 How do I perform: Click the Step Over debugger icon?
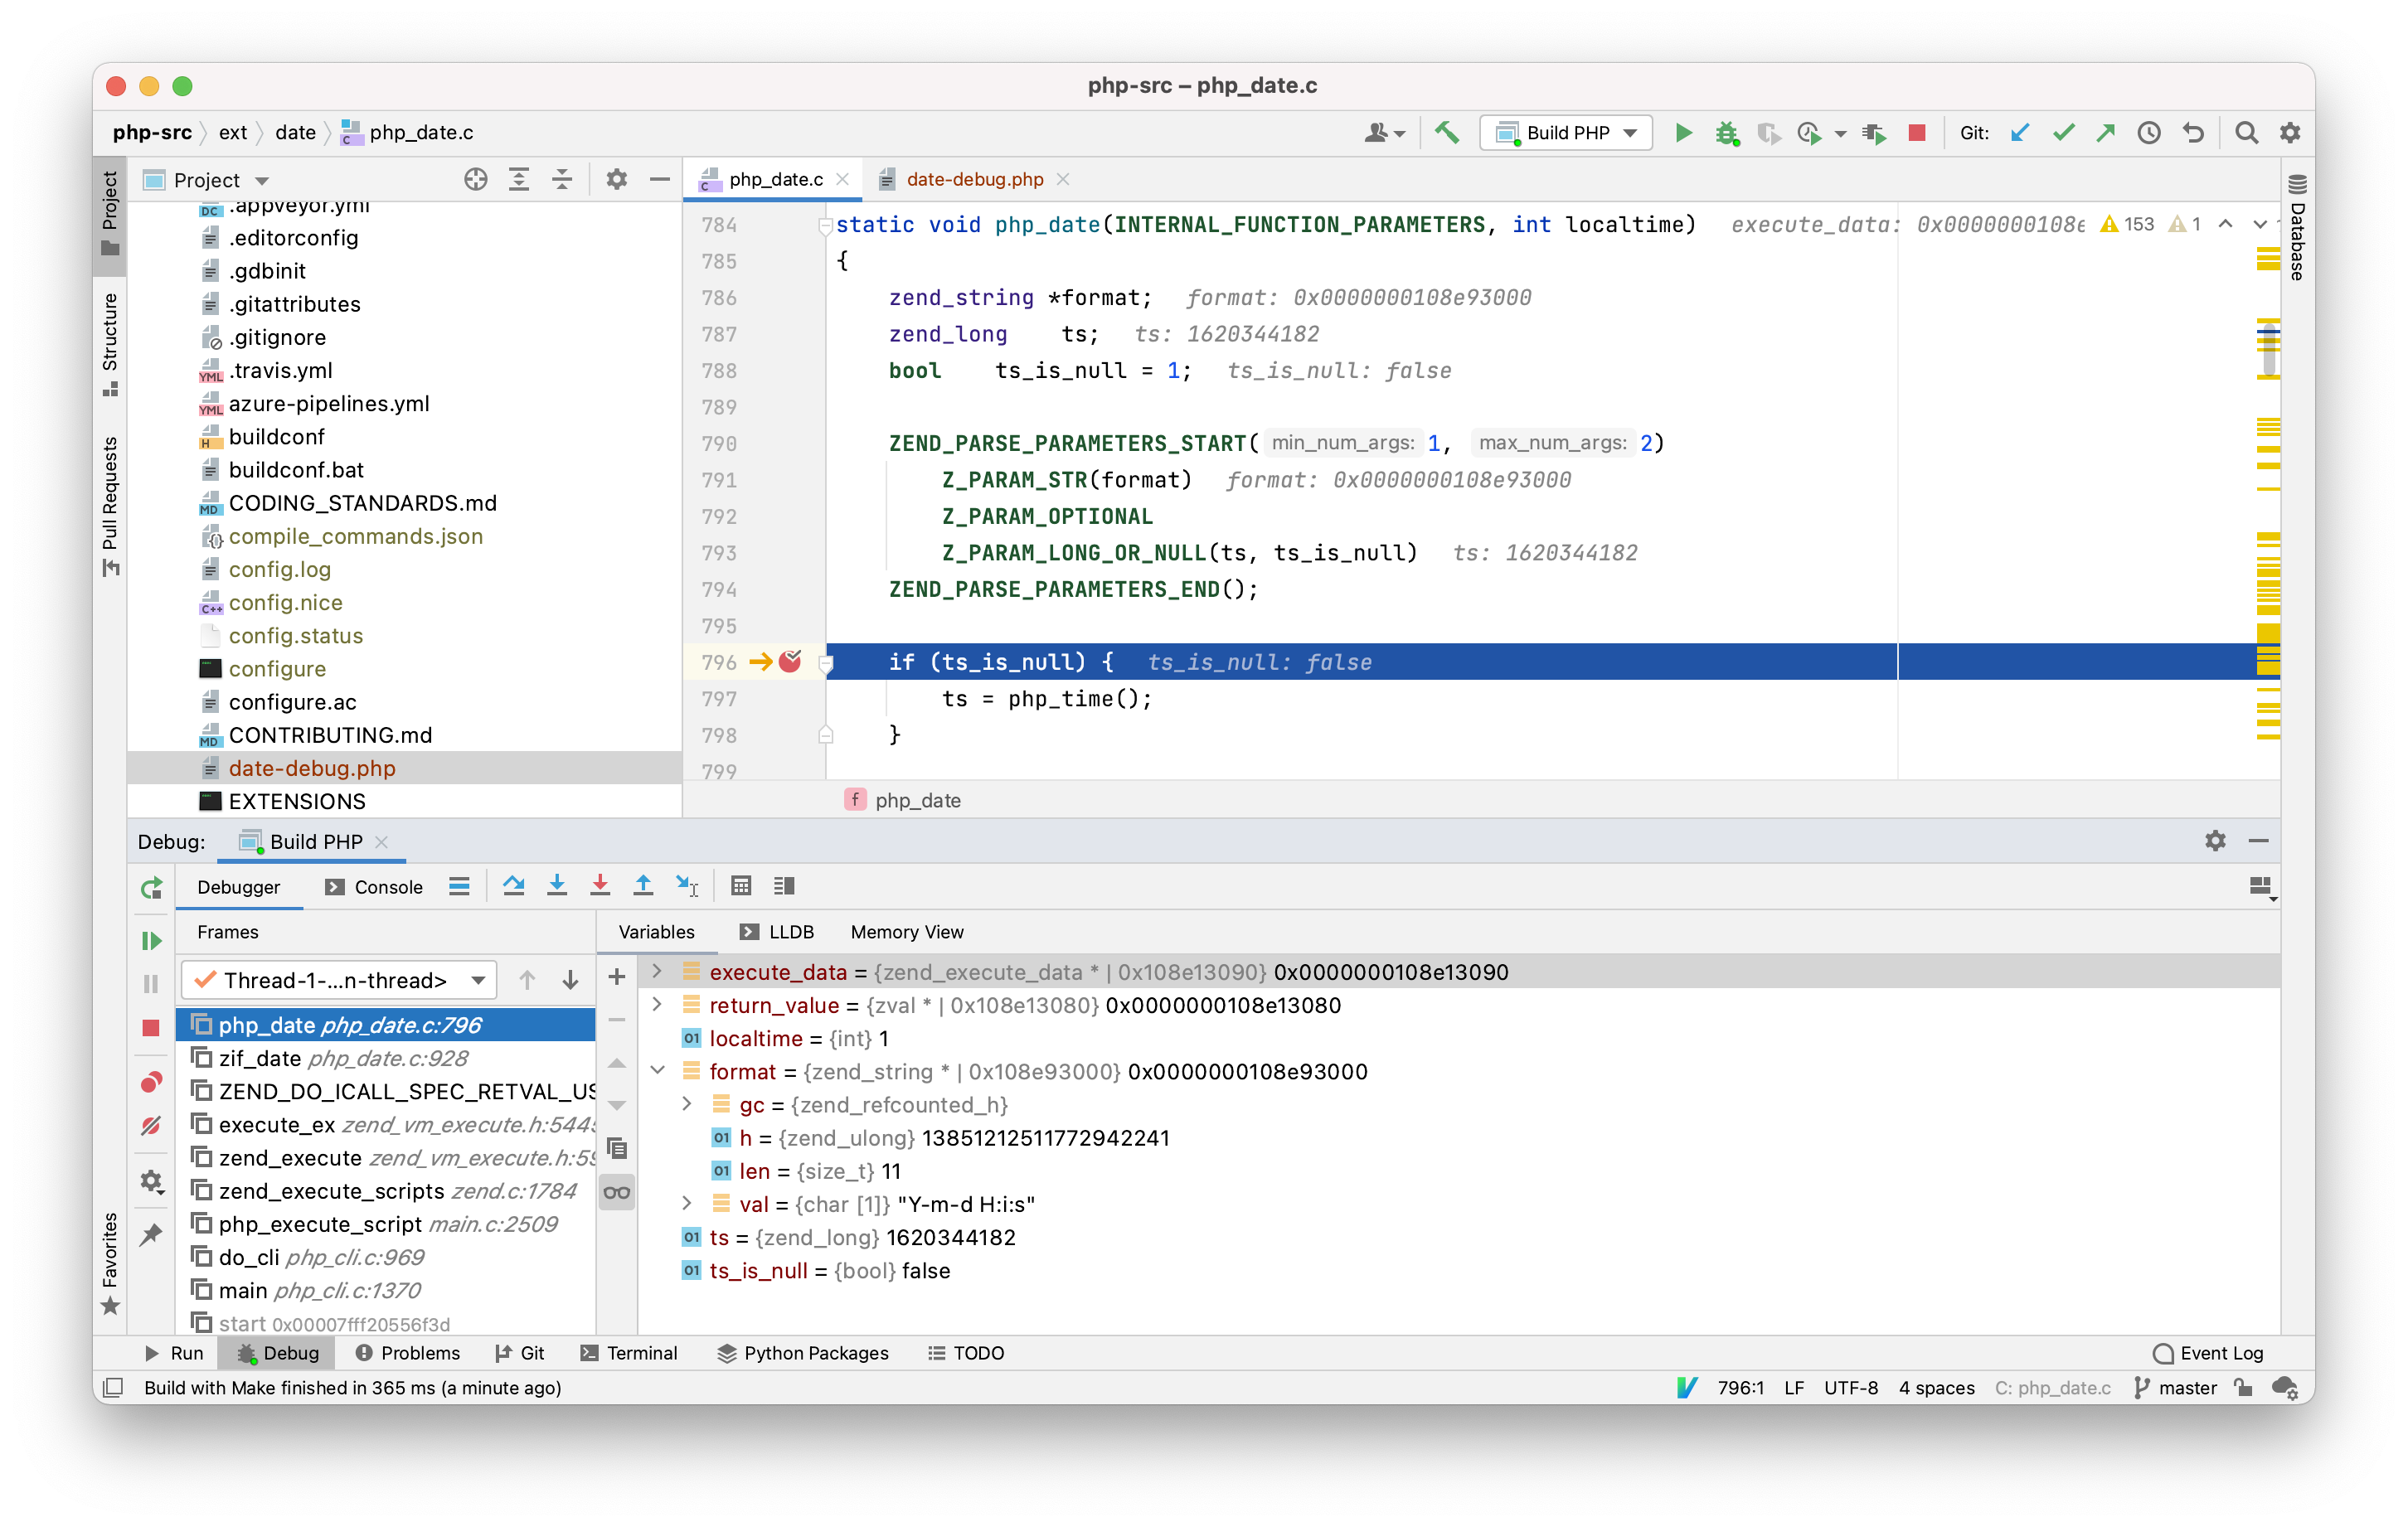pos(513,885)
